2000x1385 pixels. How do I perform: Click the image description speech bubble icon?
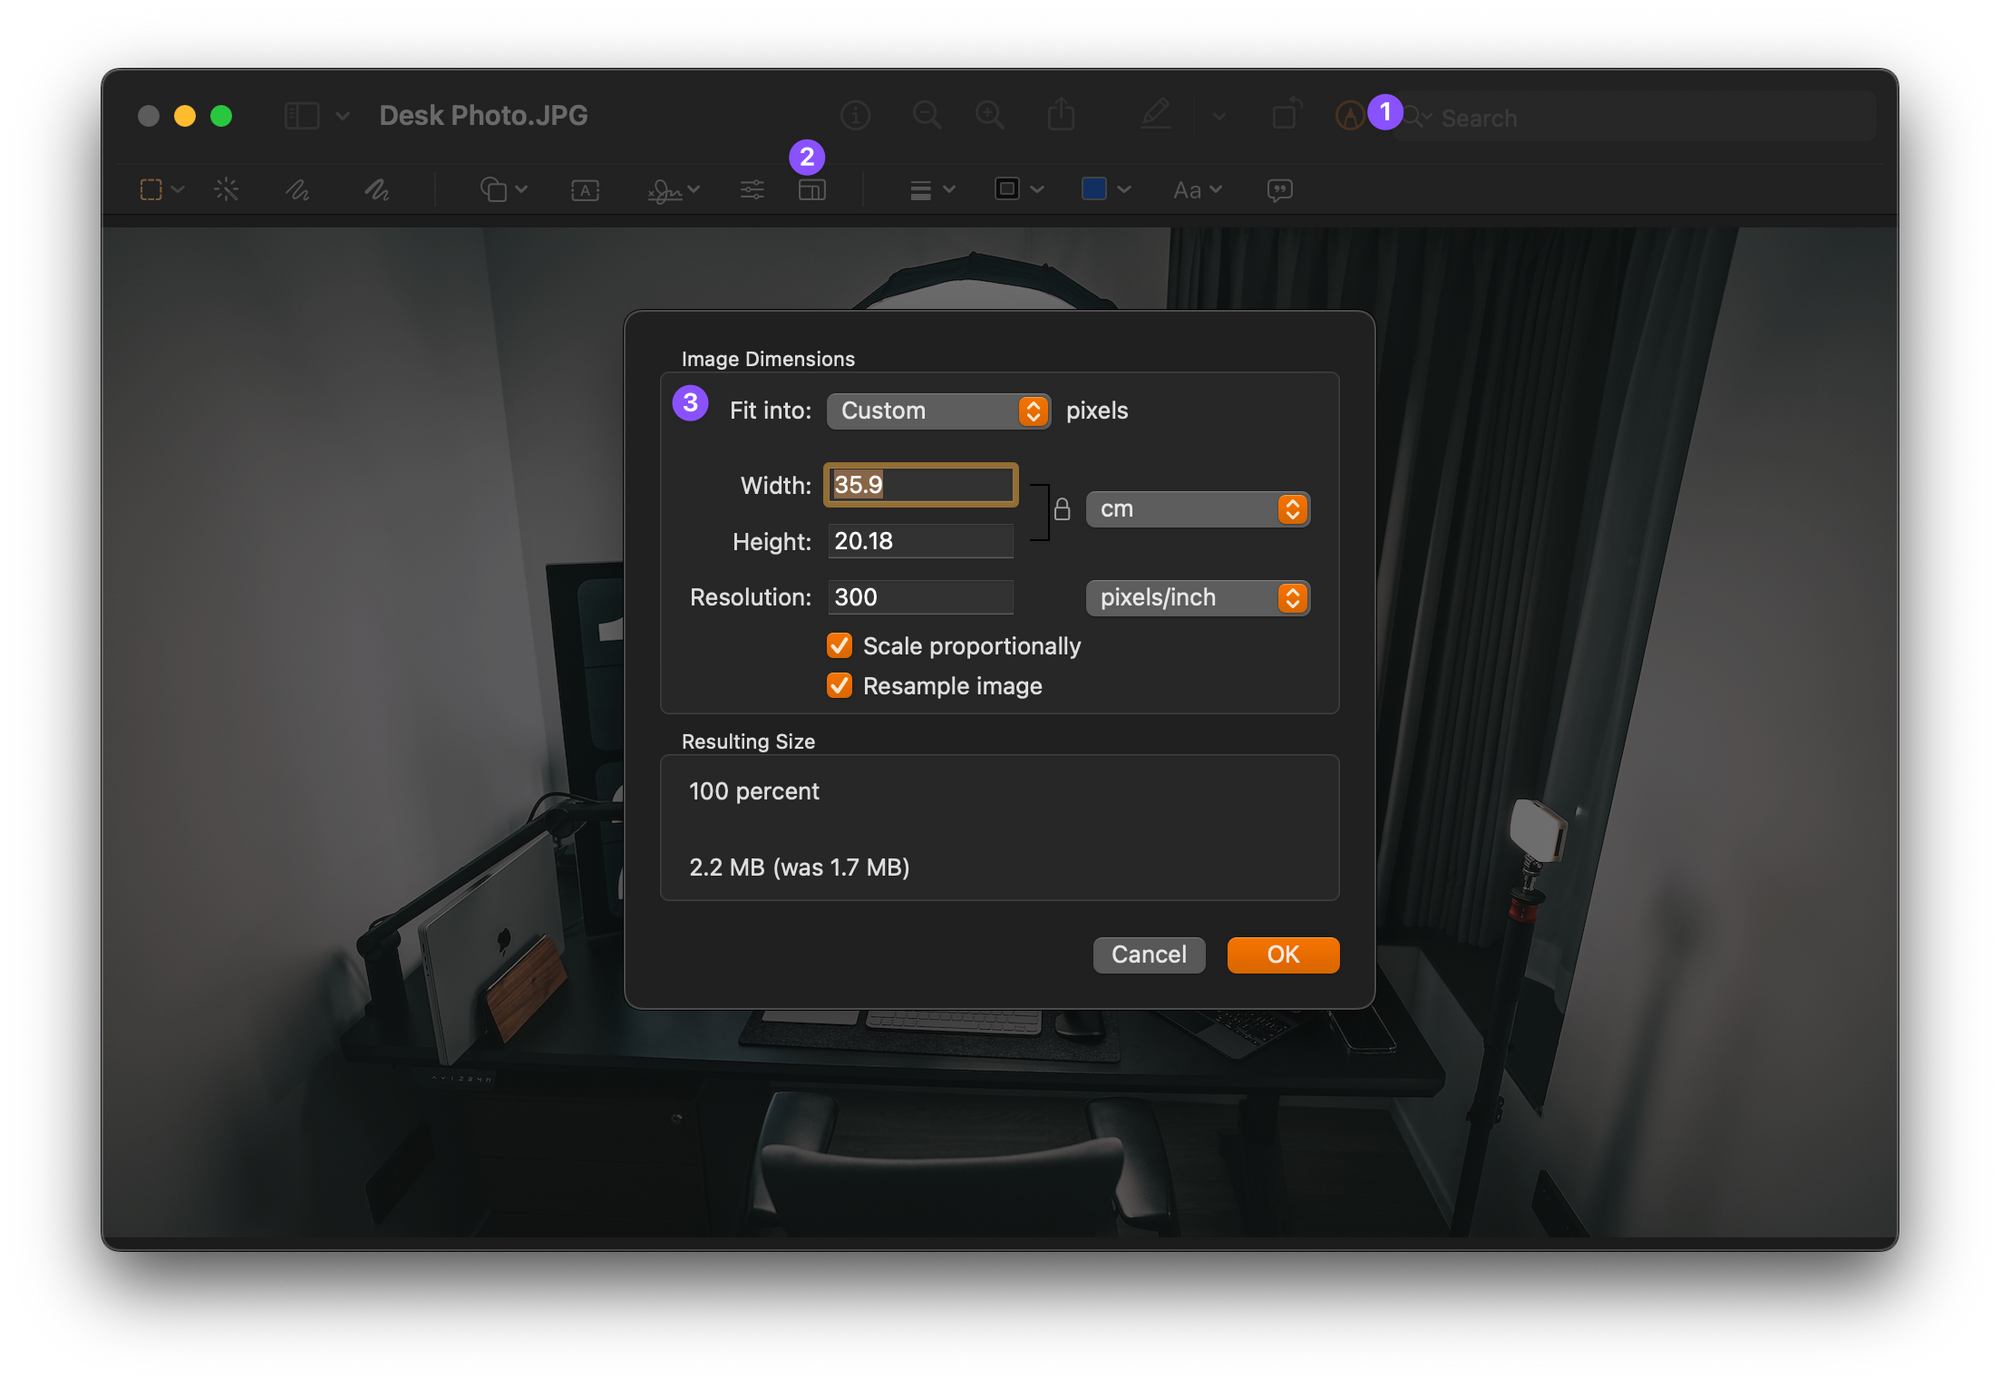[1279, 190]
